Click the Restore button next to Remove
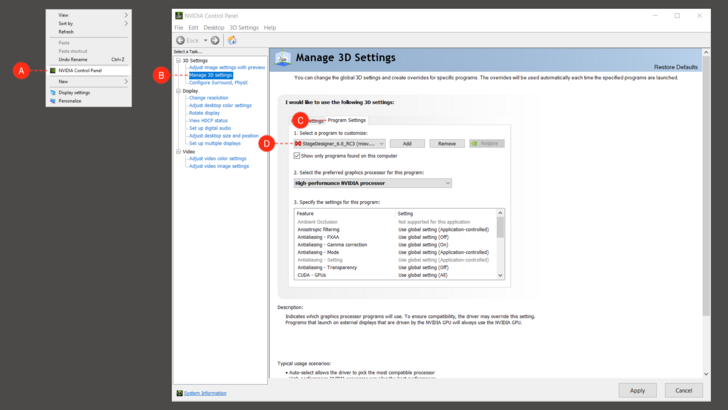This screenshot has height=410, width=728. pyautogui.click(x=487, y=143)
